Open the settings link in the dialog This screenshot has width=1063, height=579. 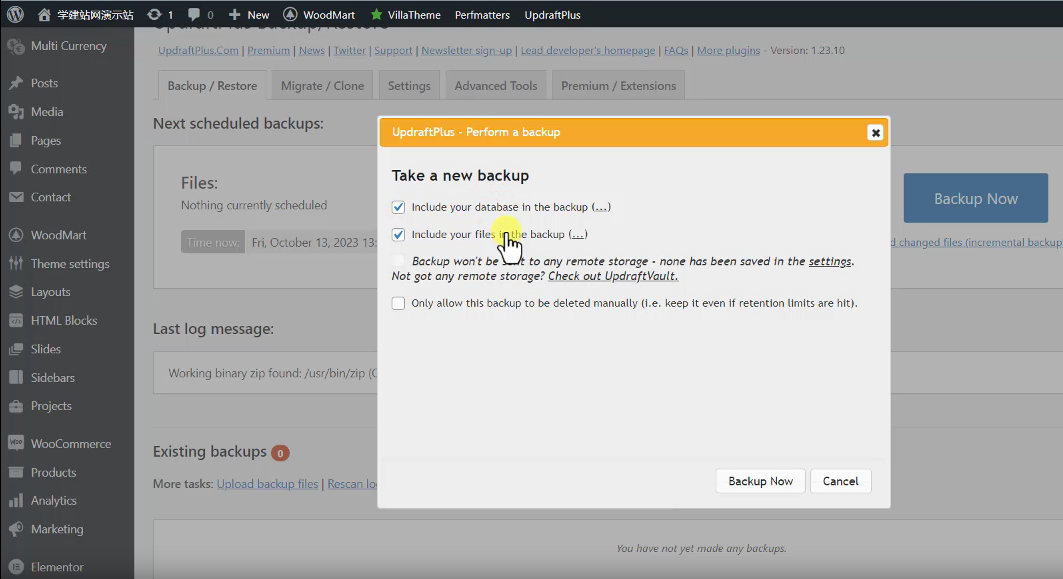[x=830, y=261]
